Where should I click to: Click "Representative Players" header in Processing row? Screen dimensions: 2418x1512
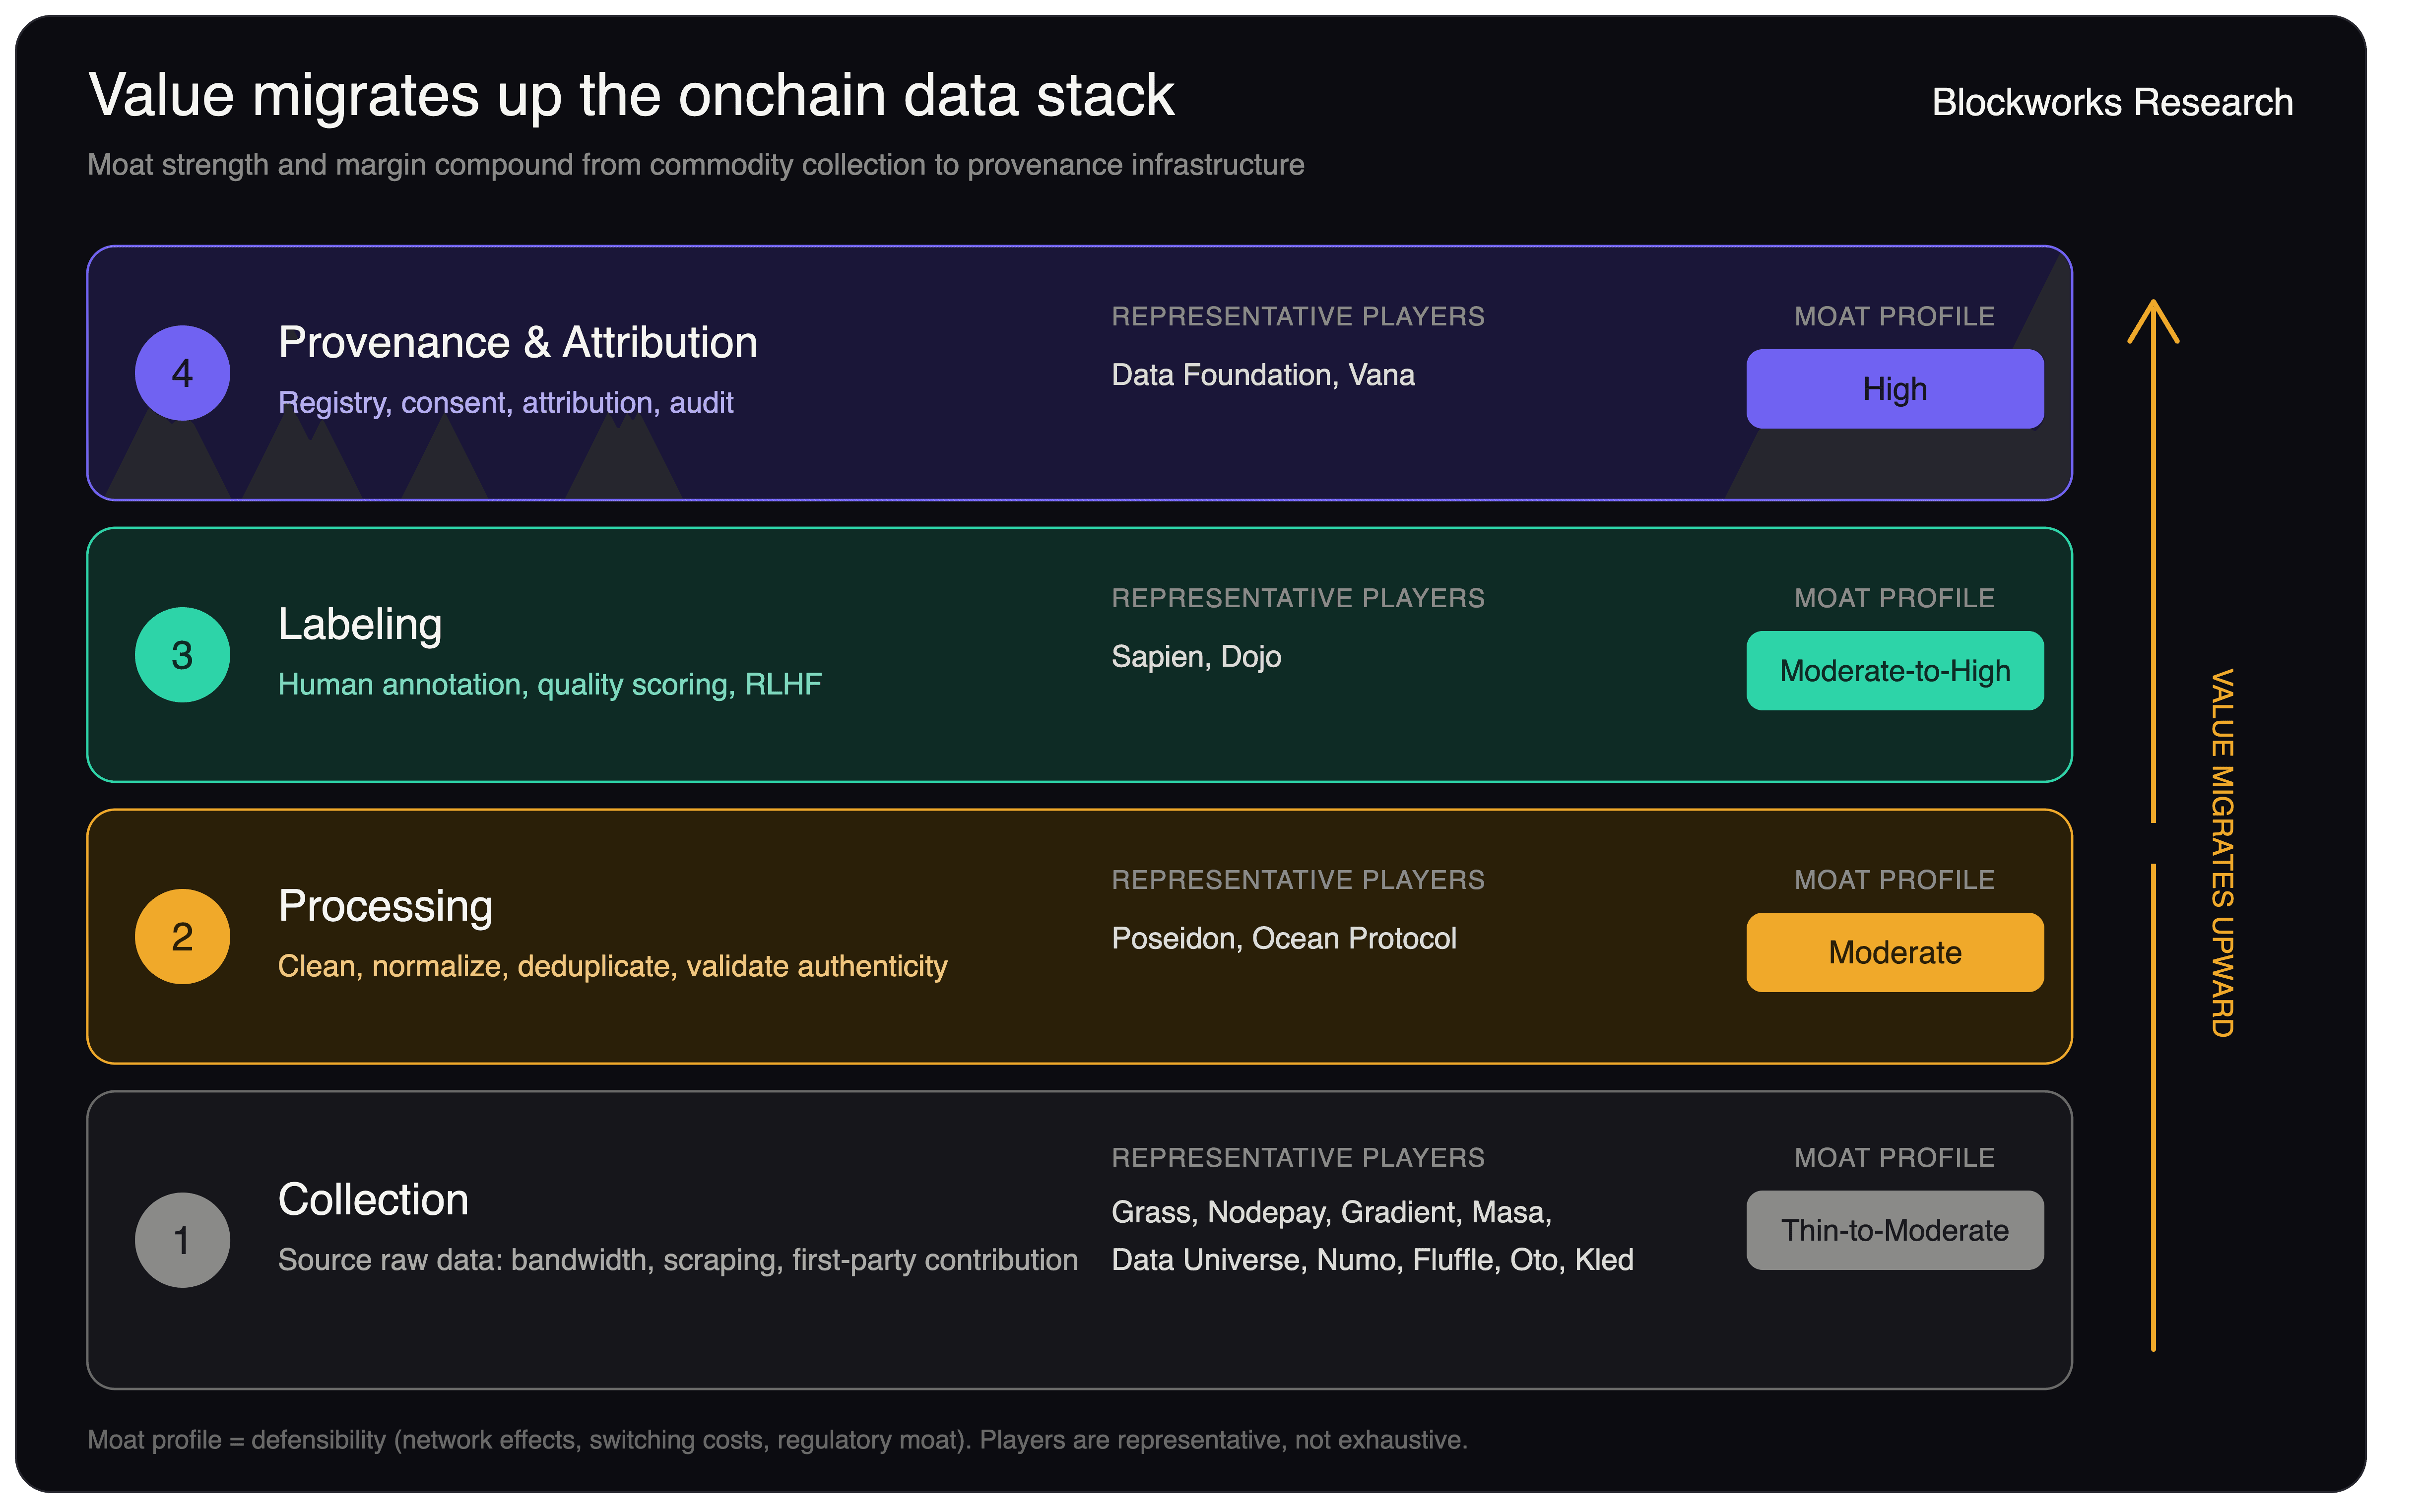(1298, 881)
